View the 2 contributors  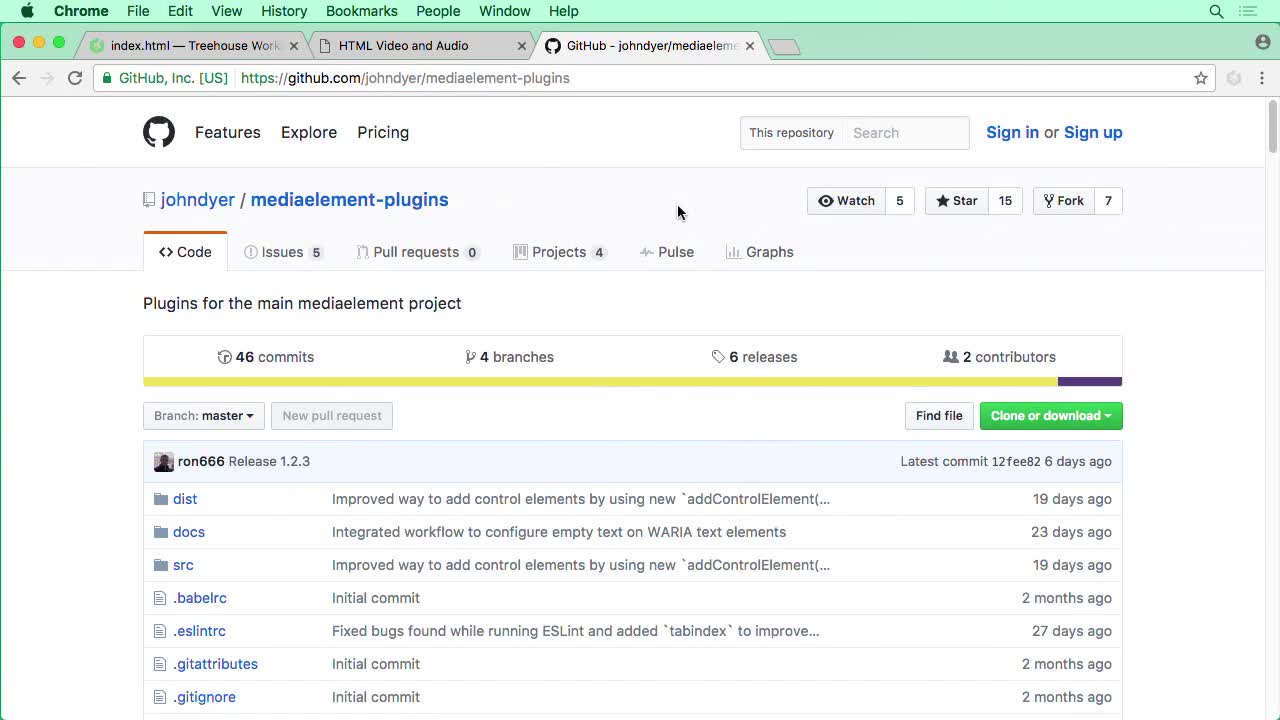(x=999, y=357)
